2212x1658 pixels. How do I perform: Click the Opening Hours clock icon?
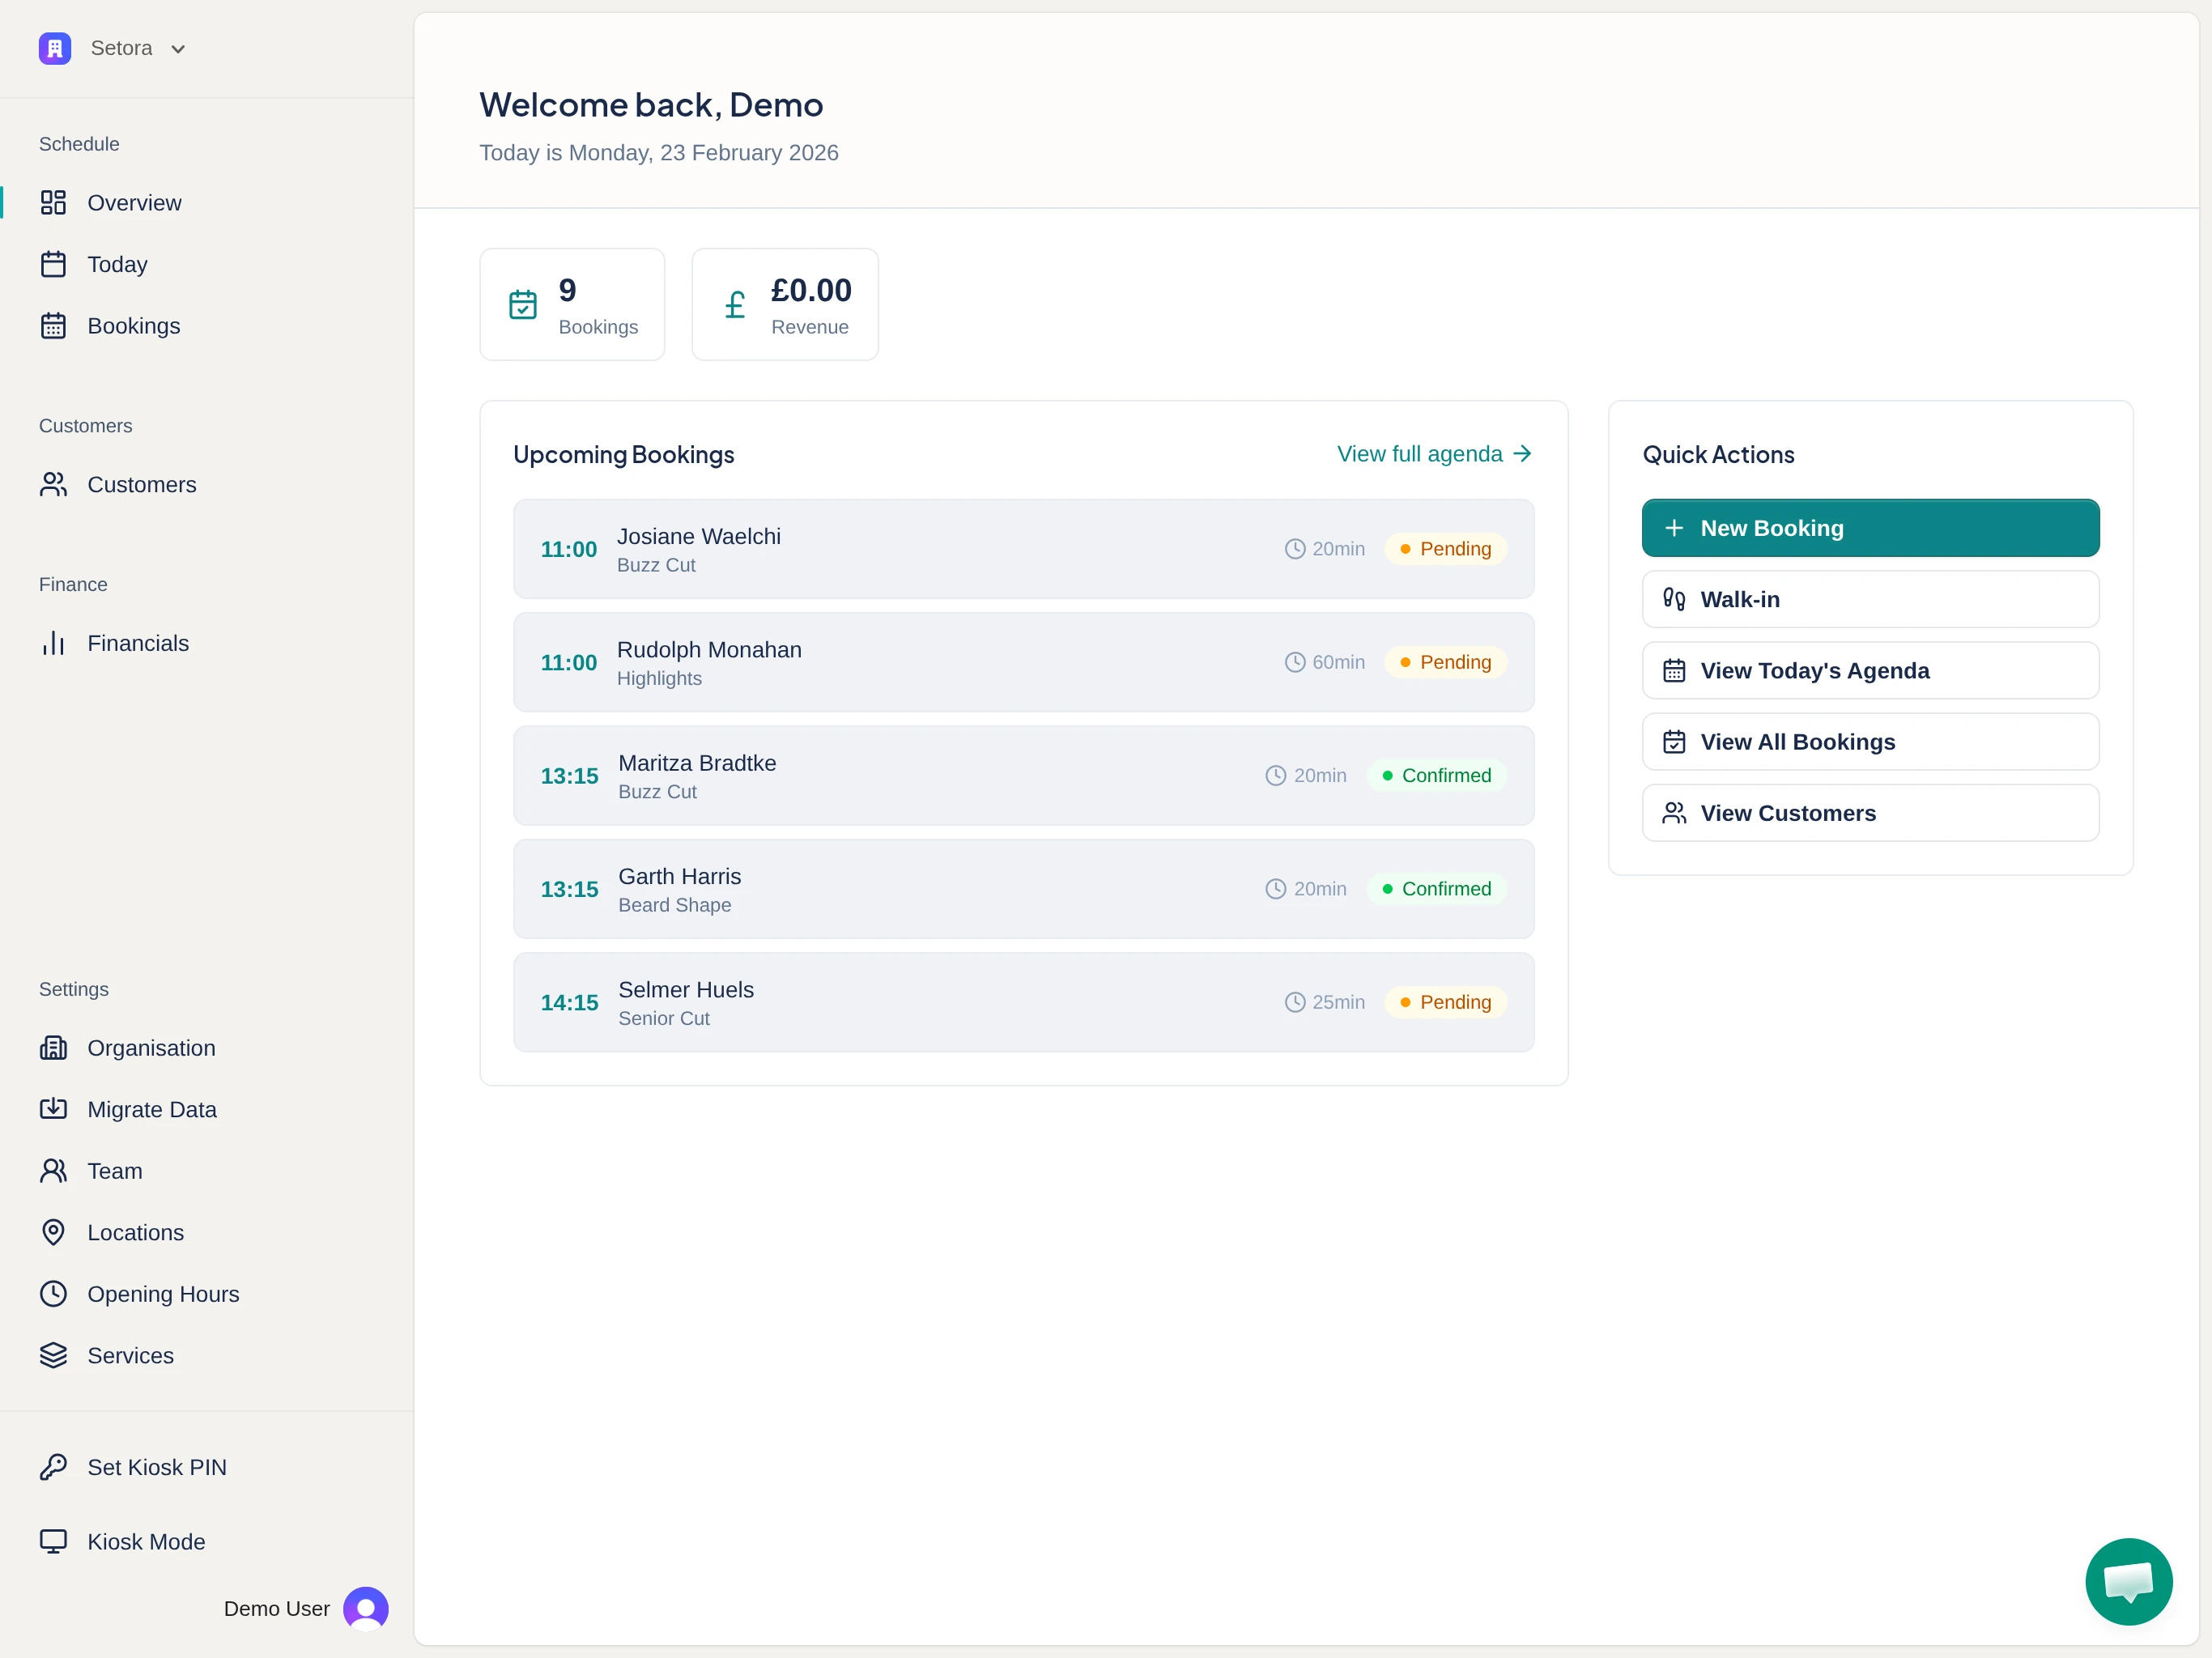pyautogui.click(x=53, y=1294)
